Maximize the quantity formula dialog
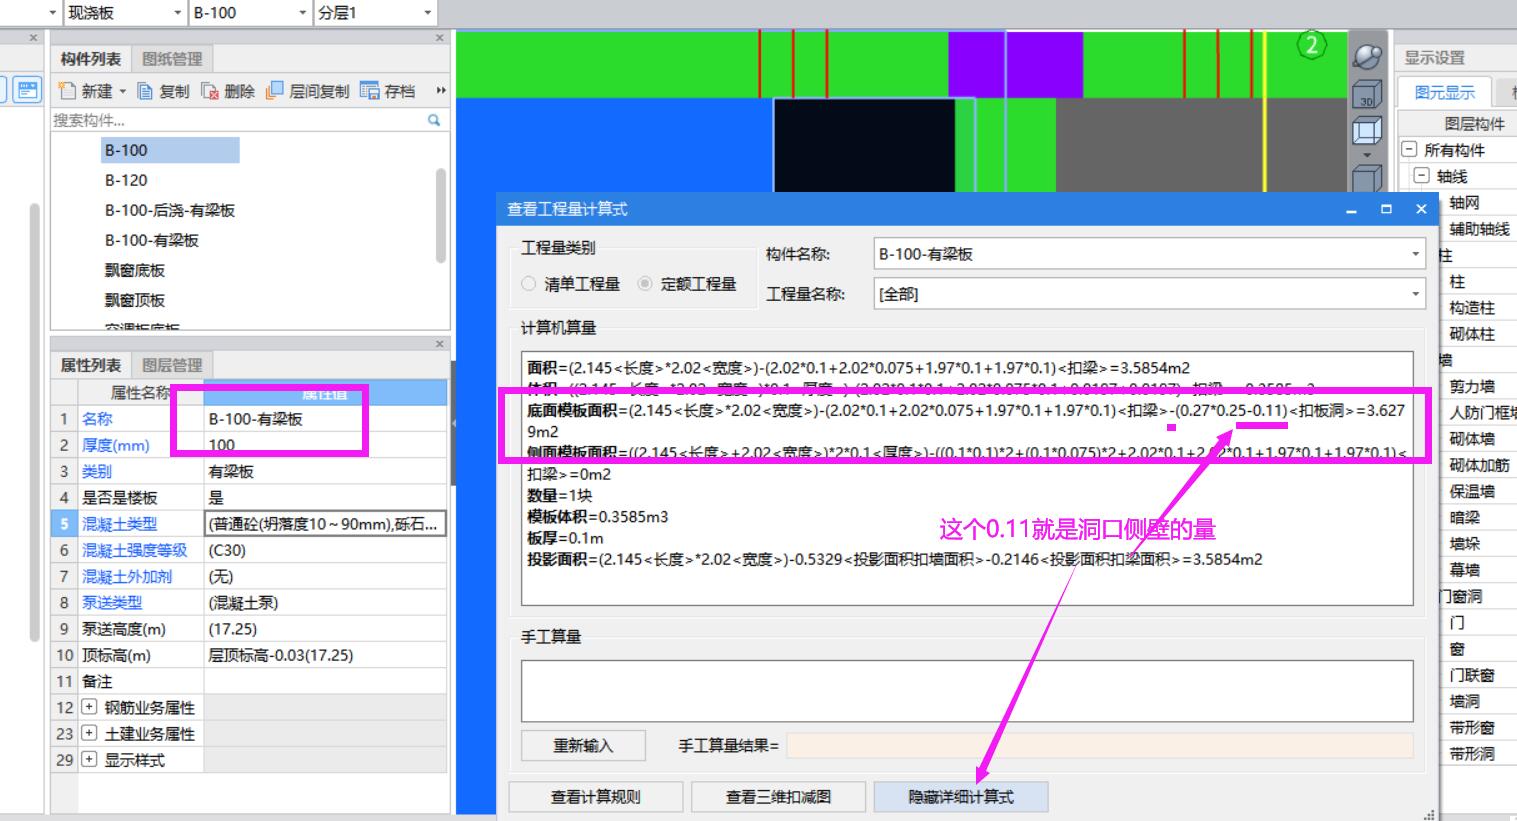Image resolution: width=1517 pixels, height=821 pixels. click(1386, 209)
